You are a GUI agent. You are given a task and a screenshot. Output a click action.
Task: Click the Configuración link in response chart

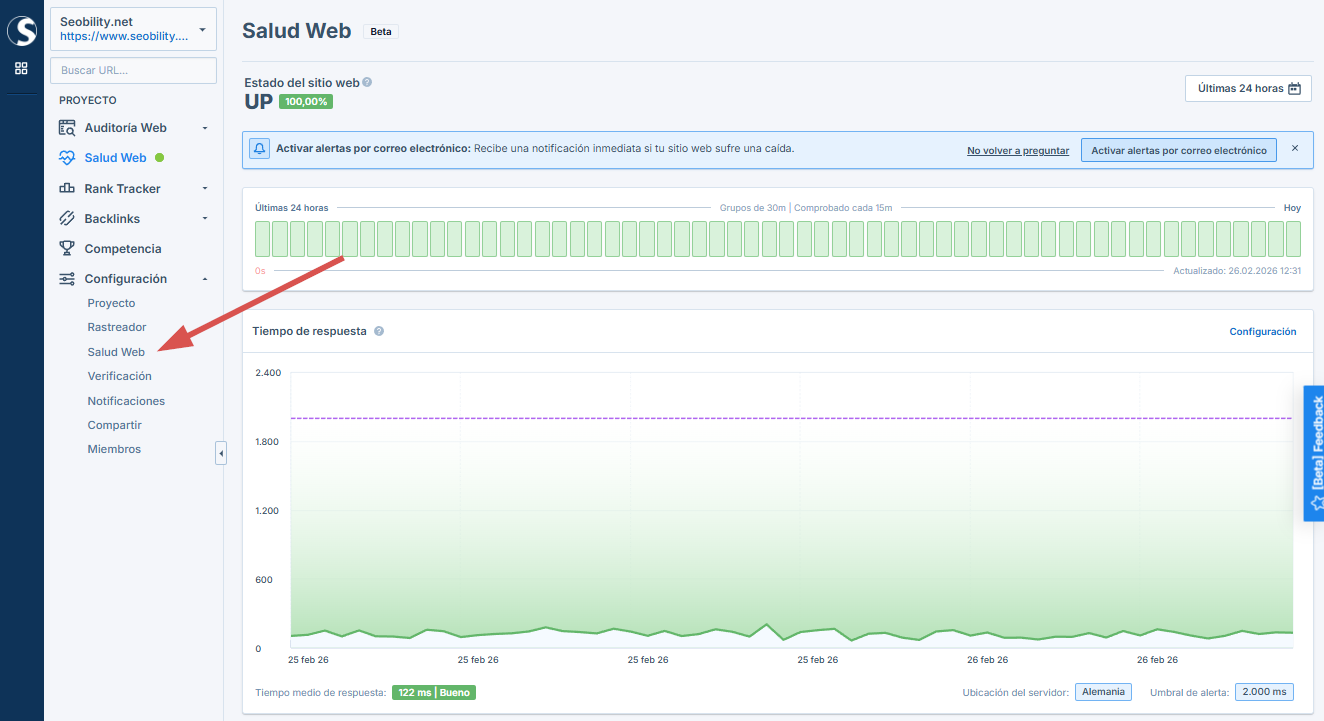pyautogui.click(x=1262, y=332)
